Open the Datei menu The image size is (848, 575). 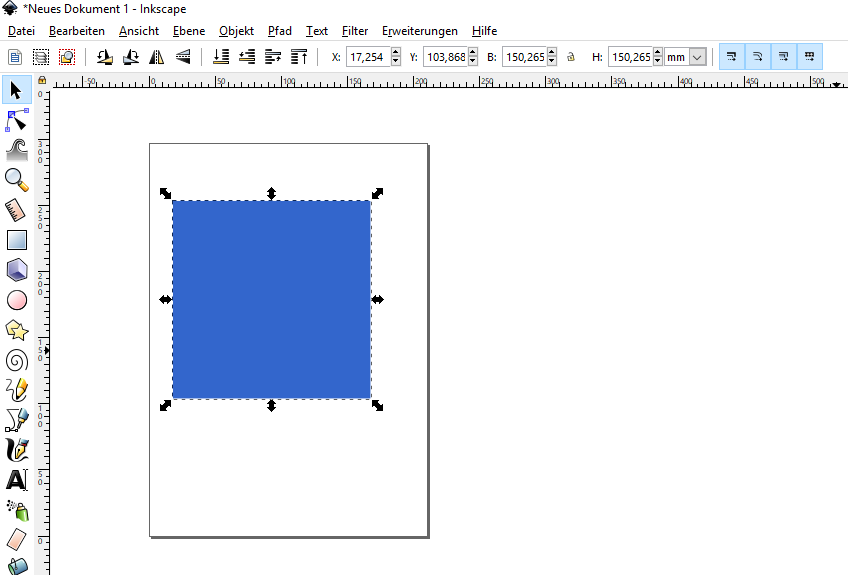point(21,31)
